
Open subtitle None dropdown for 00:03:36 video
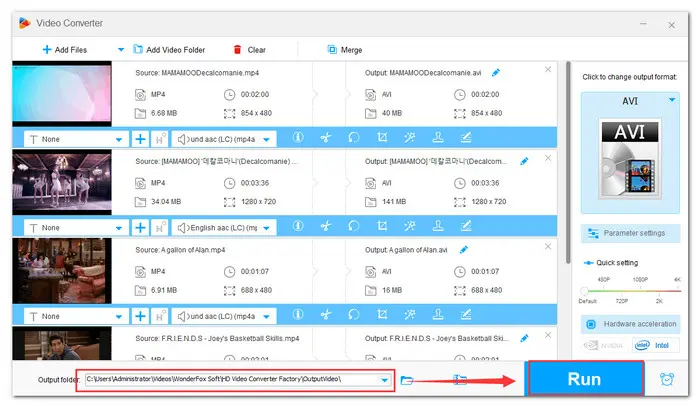[x=76, y=228]
